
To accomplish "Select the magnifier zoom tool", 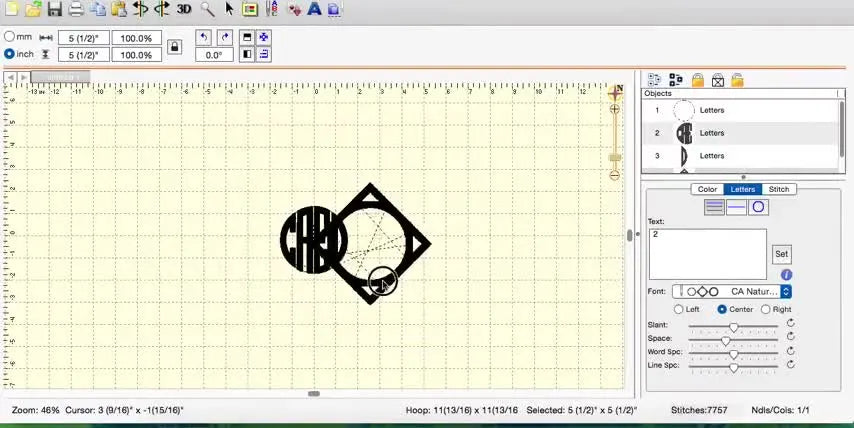I will (x=207, y=9).
